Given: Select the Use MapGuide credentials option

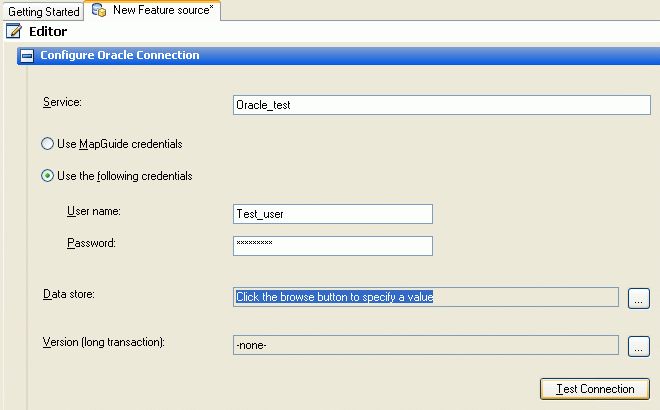Looking at the screenshot, I should 47,144.
